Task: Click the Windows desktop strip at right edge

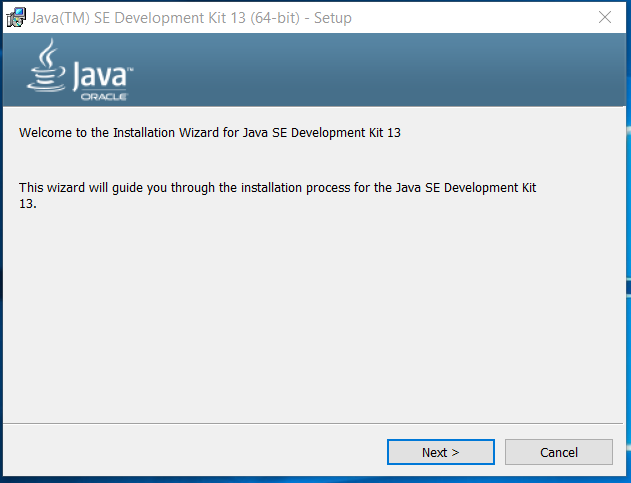Action: (629, 242)
